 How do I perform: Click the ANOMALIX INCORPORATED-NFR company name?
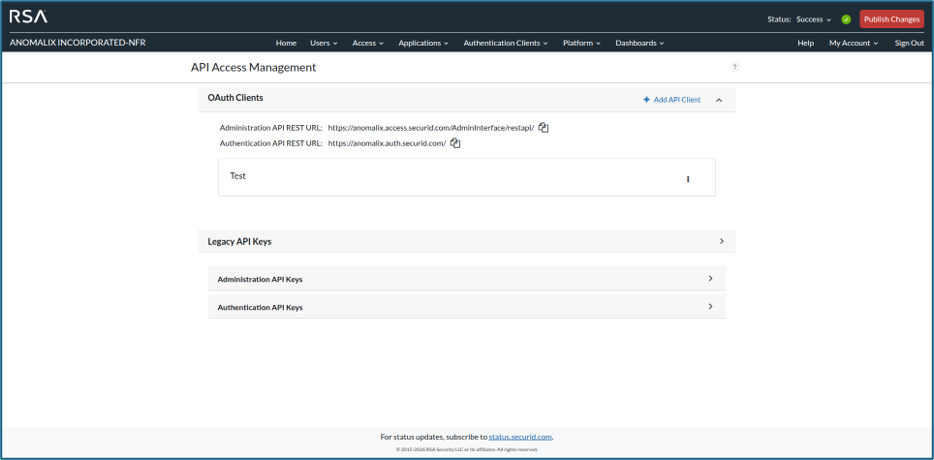77,43
